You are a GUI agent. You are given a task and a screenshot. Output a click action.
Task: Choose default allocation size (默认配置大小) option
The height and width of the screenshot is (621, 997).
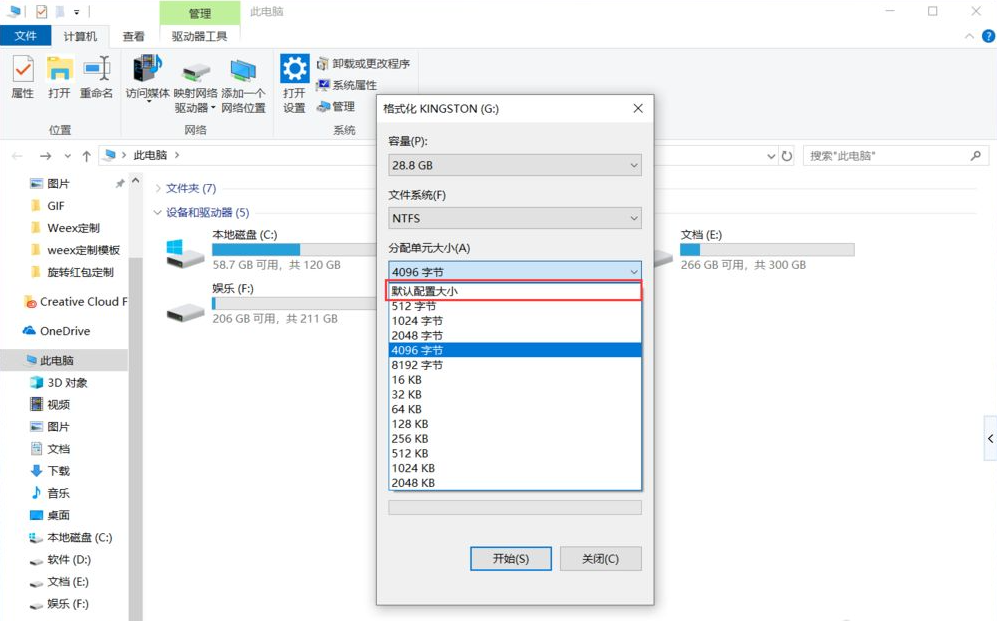coord(514,291)
